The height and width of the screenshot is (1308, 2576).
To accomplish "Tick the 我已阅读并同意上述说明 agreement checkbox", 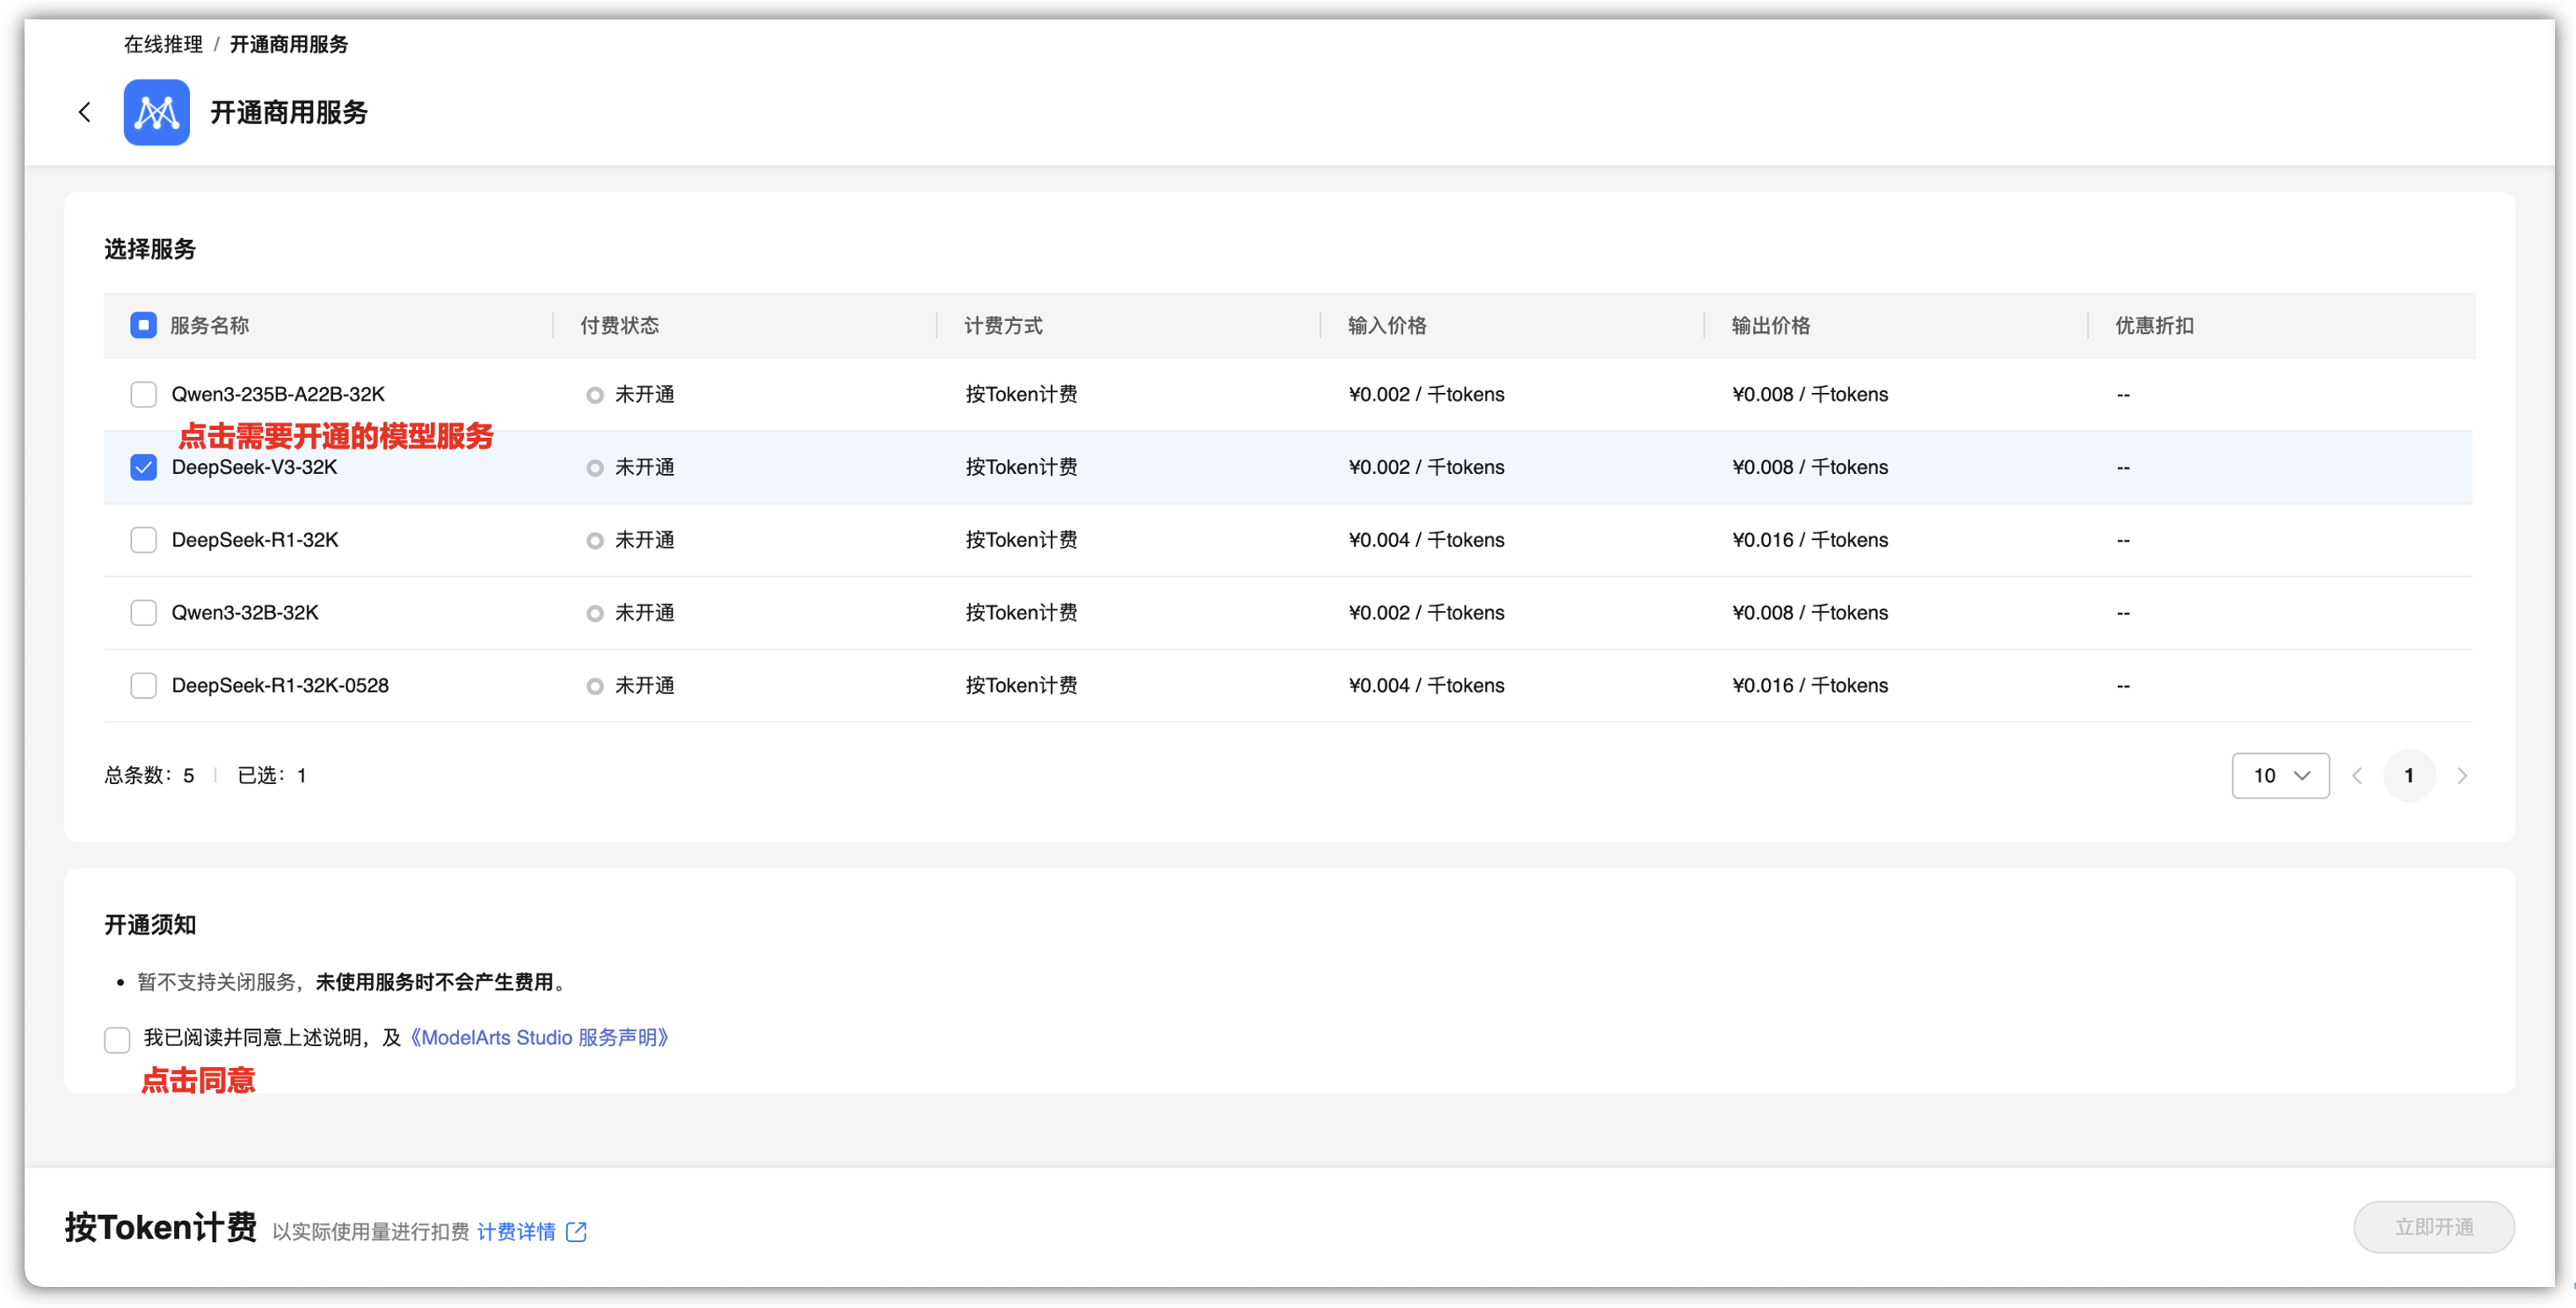I will [117, 1040].
